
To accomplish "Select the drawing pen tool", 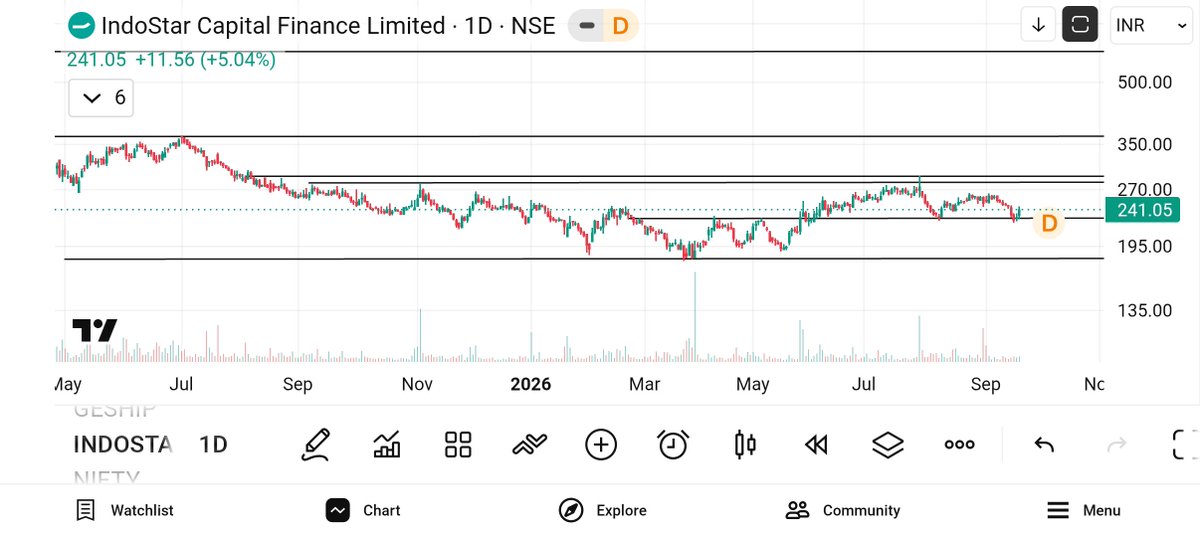I will pyautogui.click(x=316, y=444).
